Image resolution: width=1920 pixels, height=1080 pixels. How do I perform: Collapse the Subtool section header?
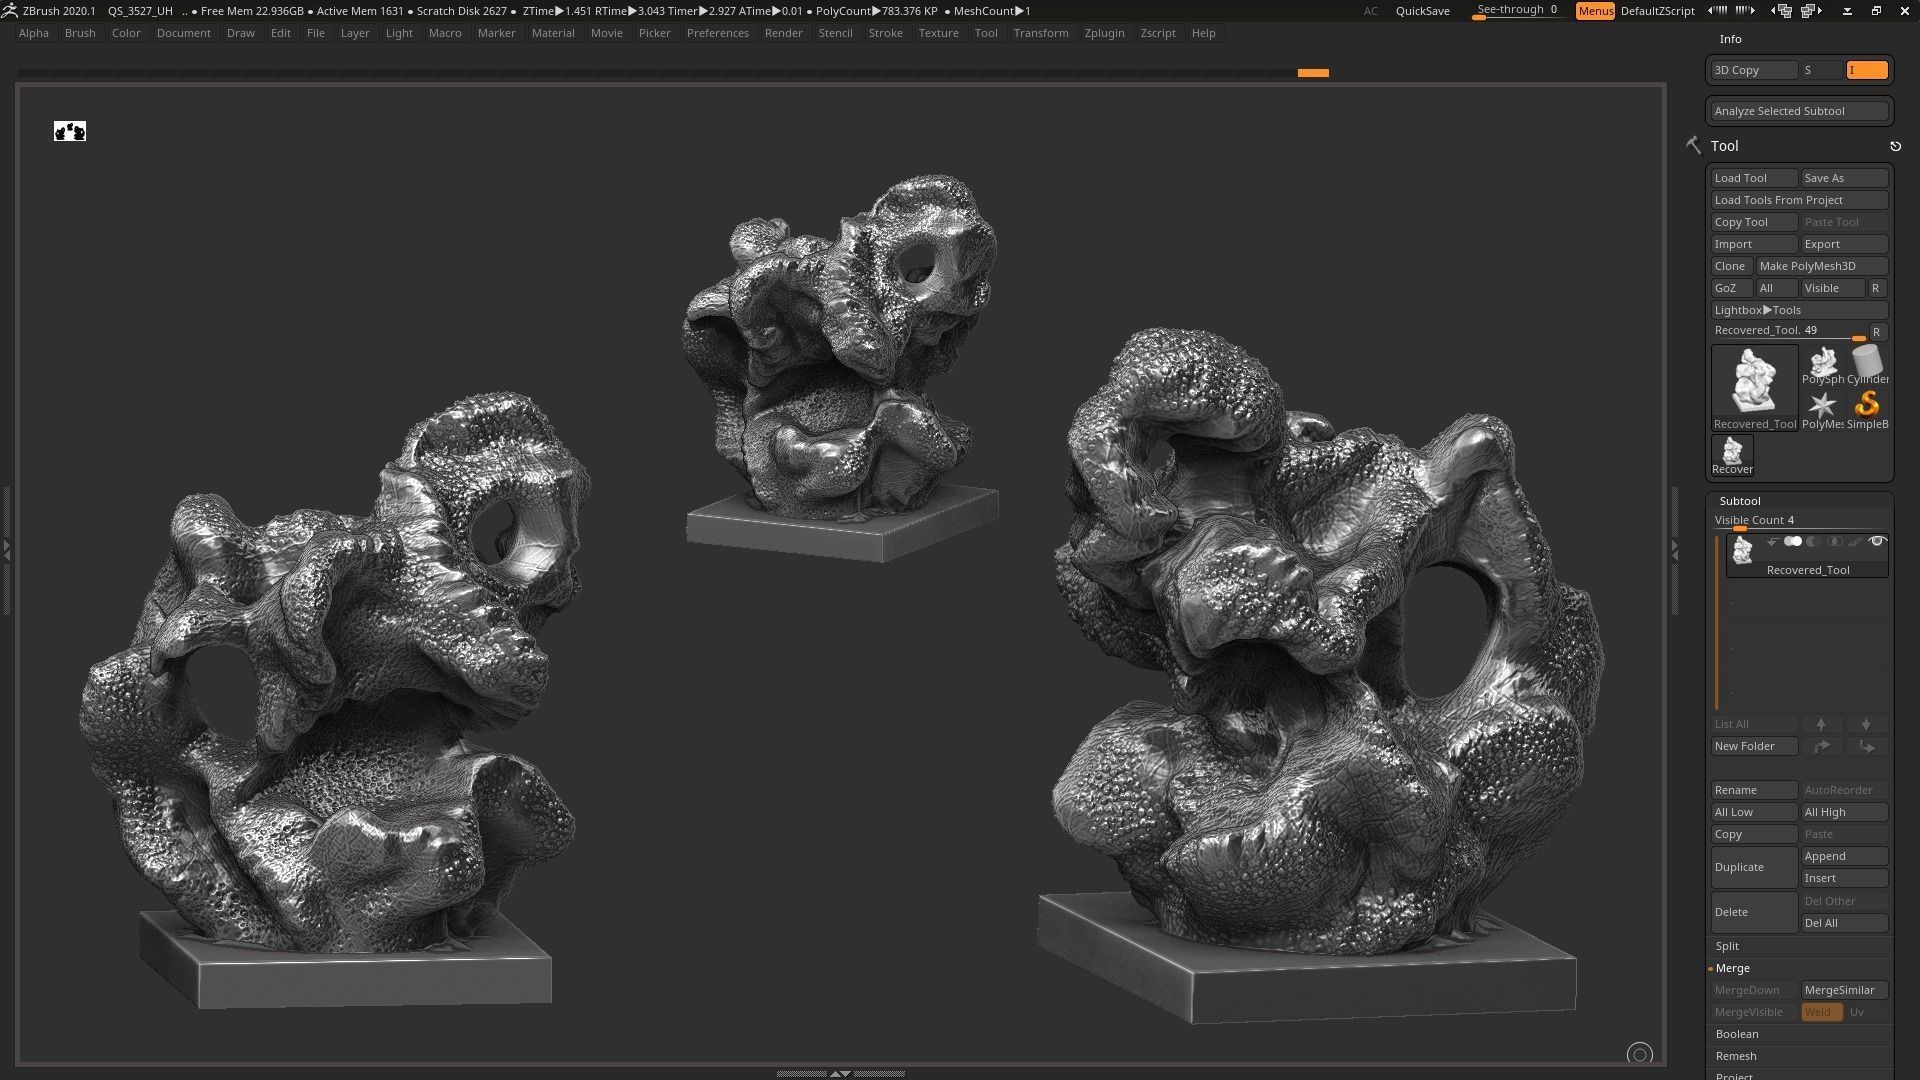click(1739, 501)
